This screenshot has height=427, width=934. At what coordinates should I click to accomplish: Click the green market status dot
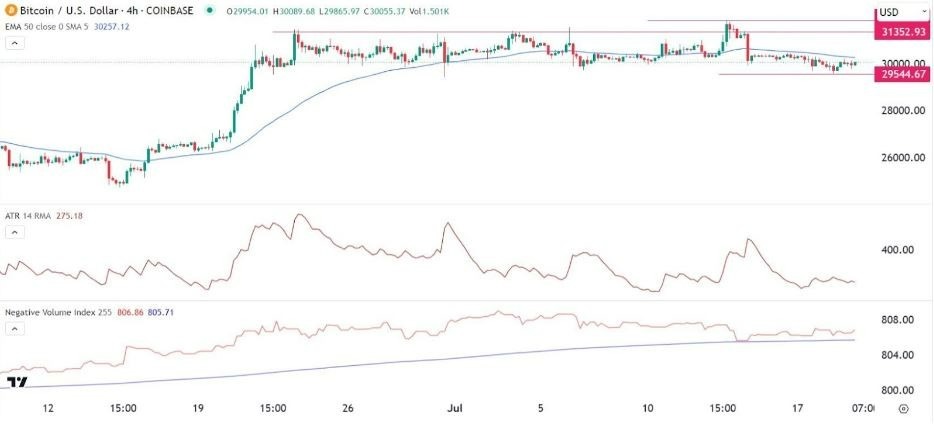209,10
